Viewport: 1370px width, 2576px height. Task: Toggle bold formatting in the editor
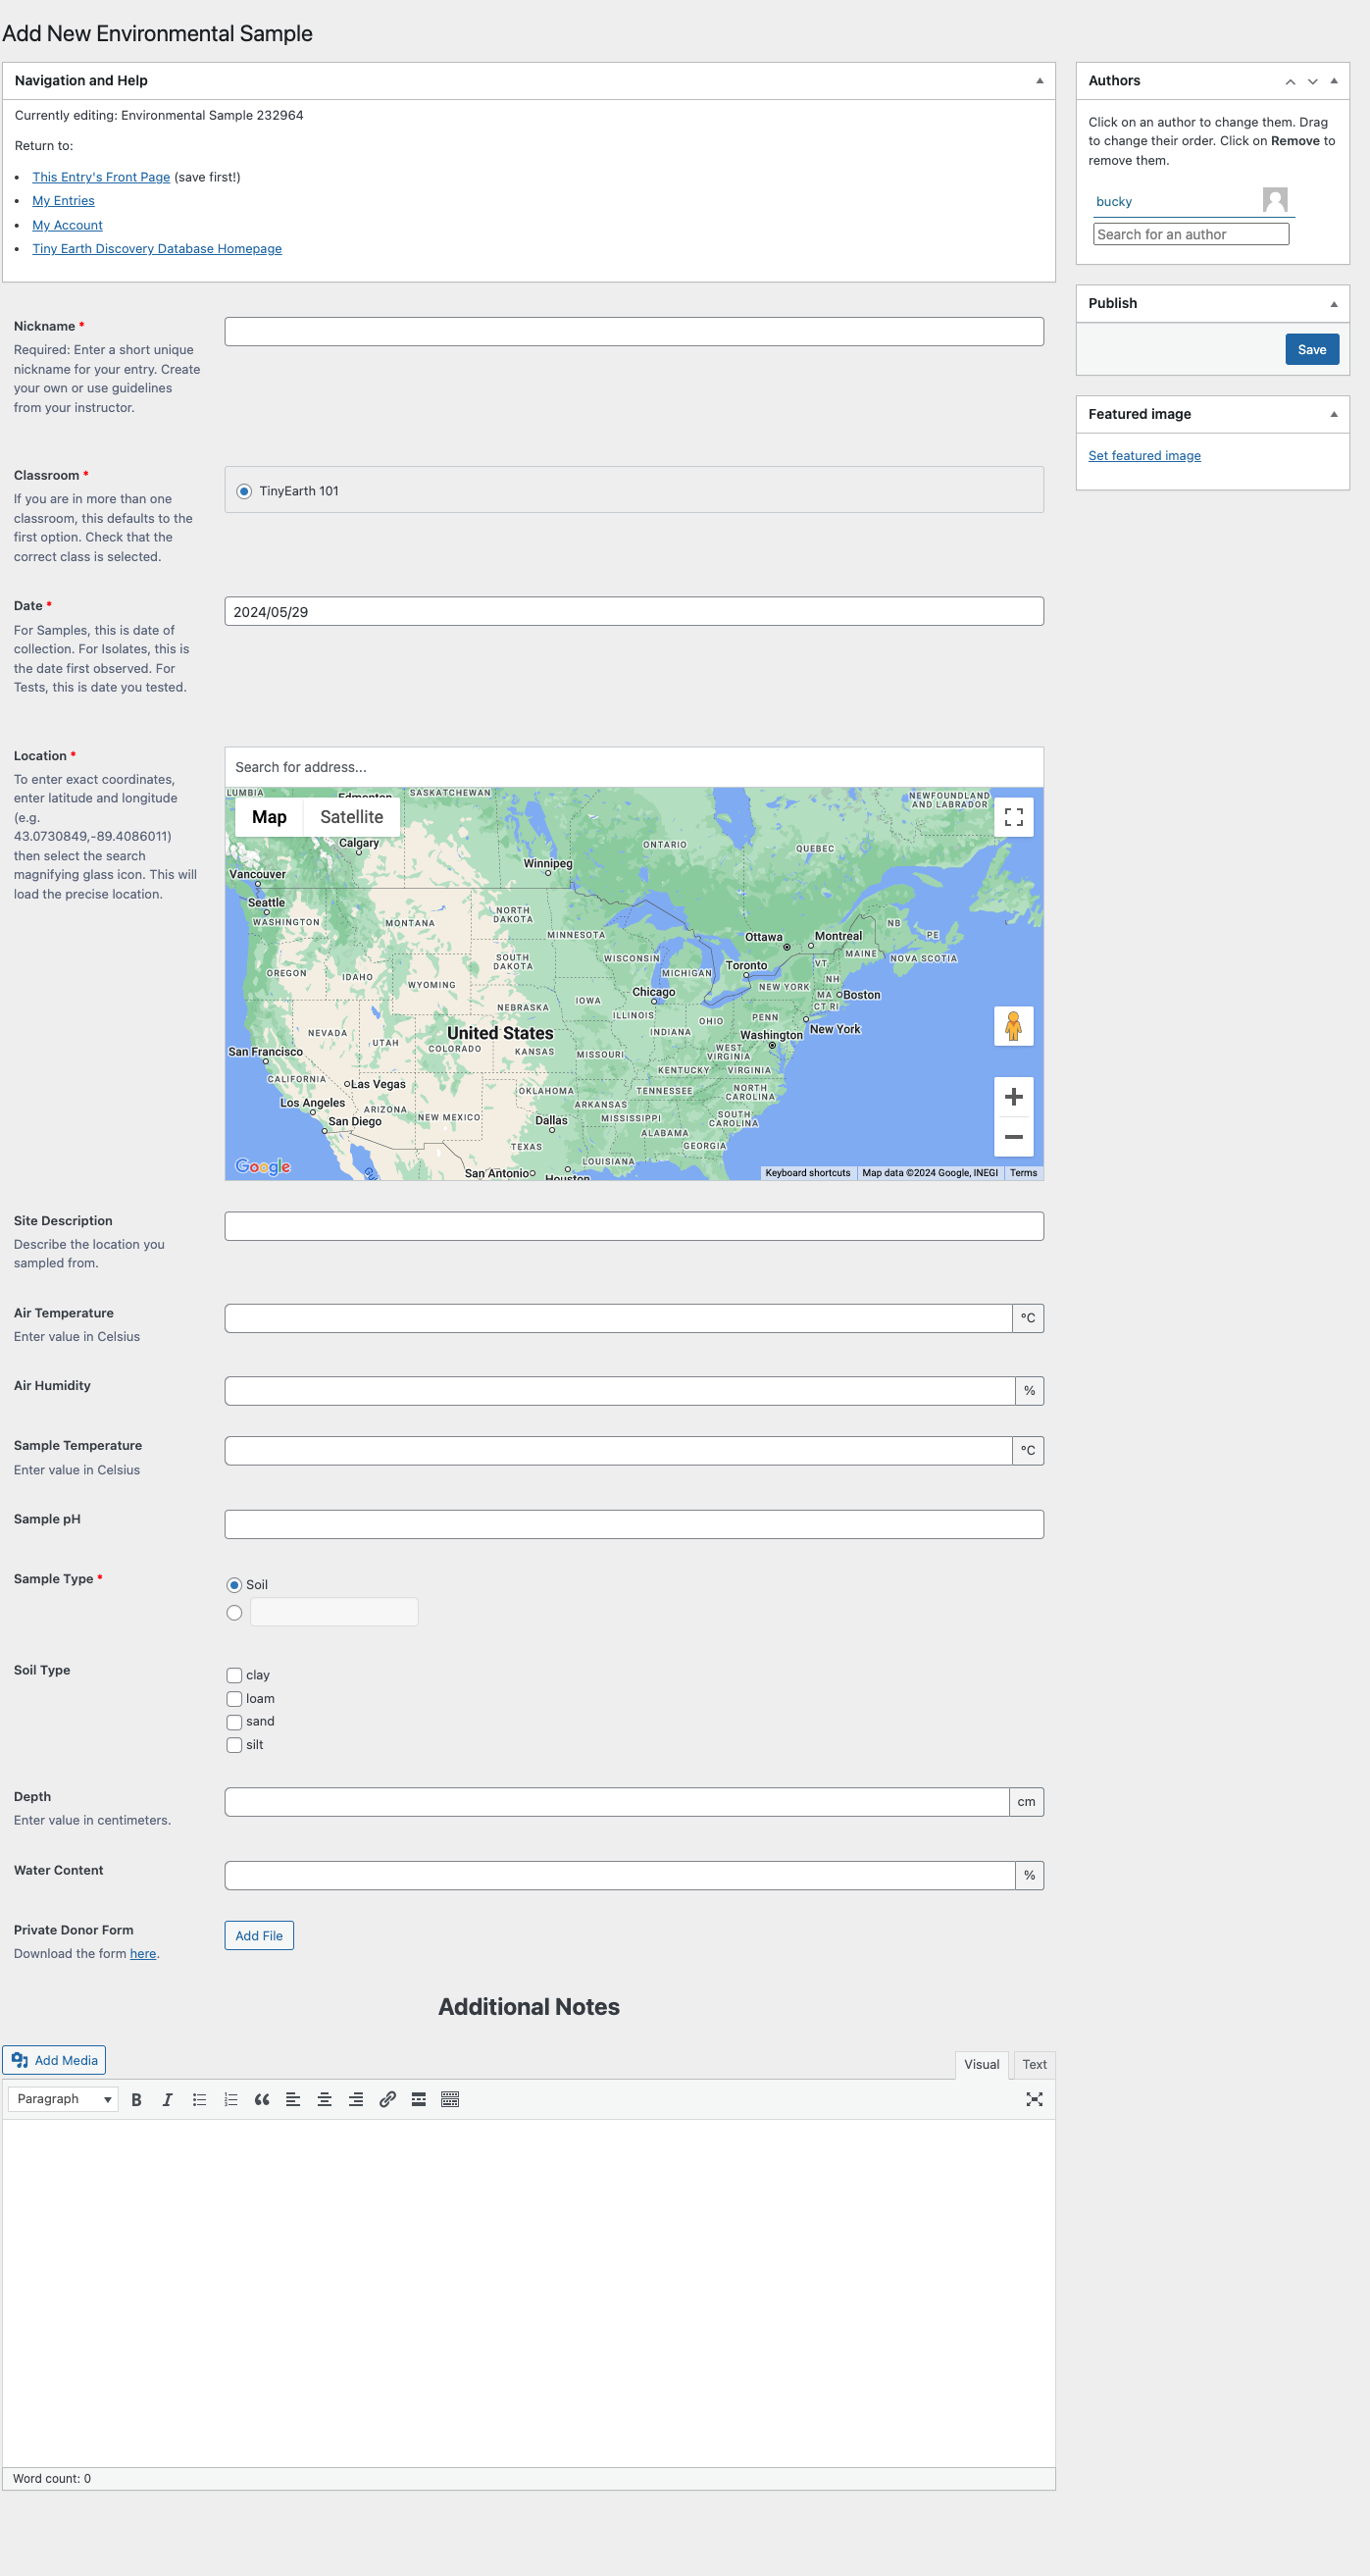pyautogui.click(x=136, y=2099)
